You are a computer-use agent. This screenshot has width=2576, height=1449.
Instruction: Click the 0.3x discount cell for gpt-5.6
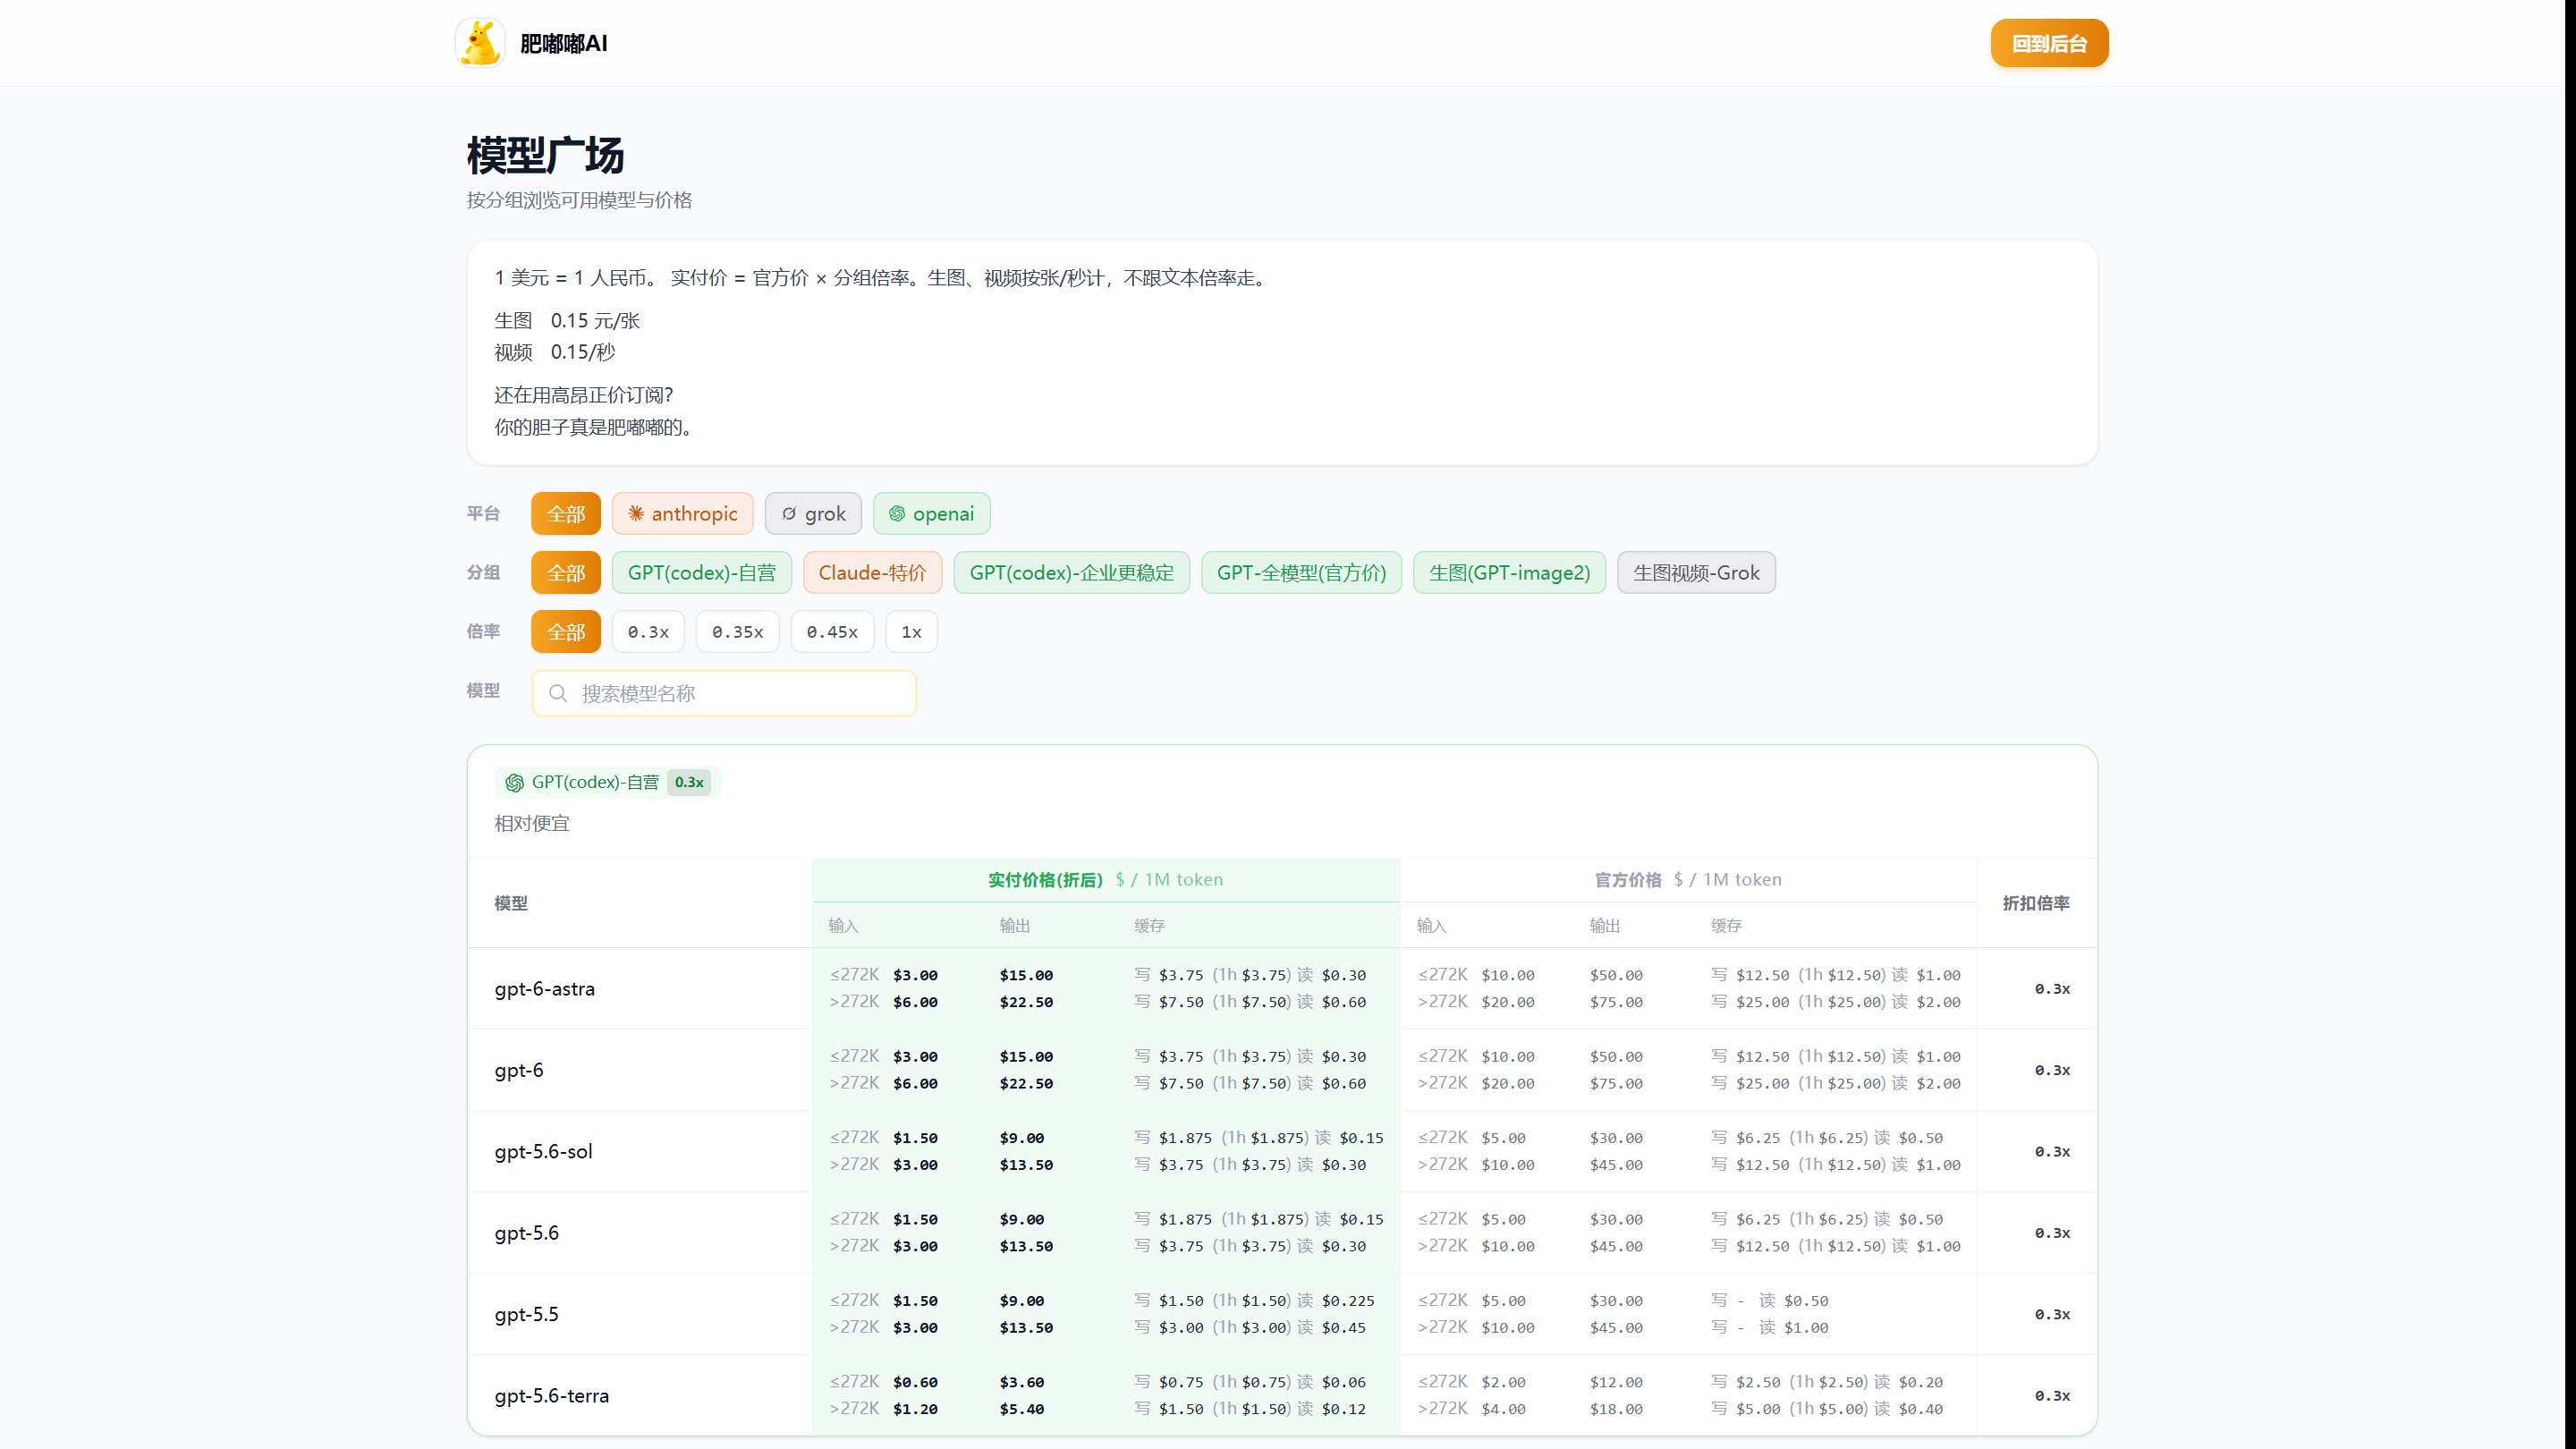coord(2052,1233)
